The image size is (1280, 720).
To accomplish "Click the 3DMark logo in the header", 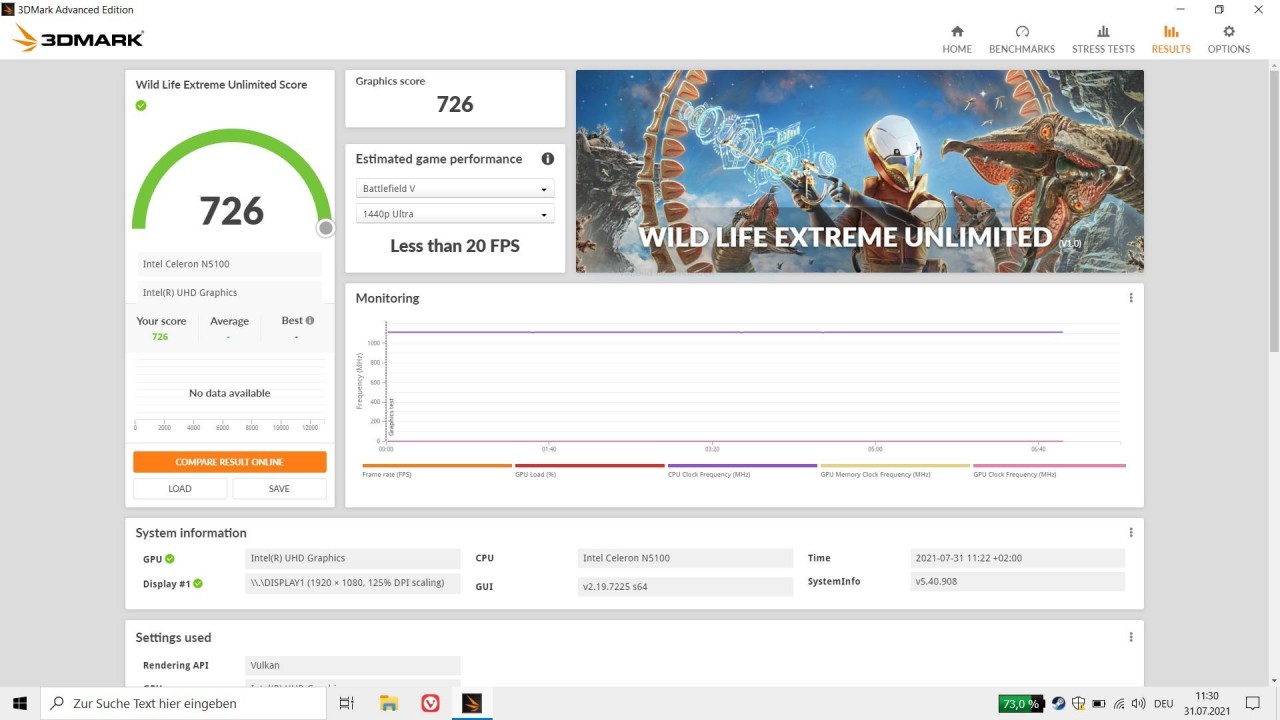I will tap(78, 39).
